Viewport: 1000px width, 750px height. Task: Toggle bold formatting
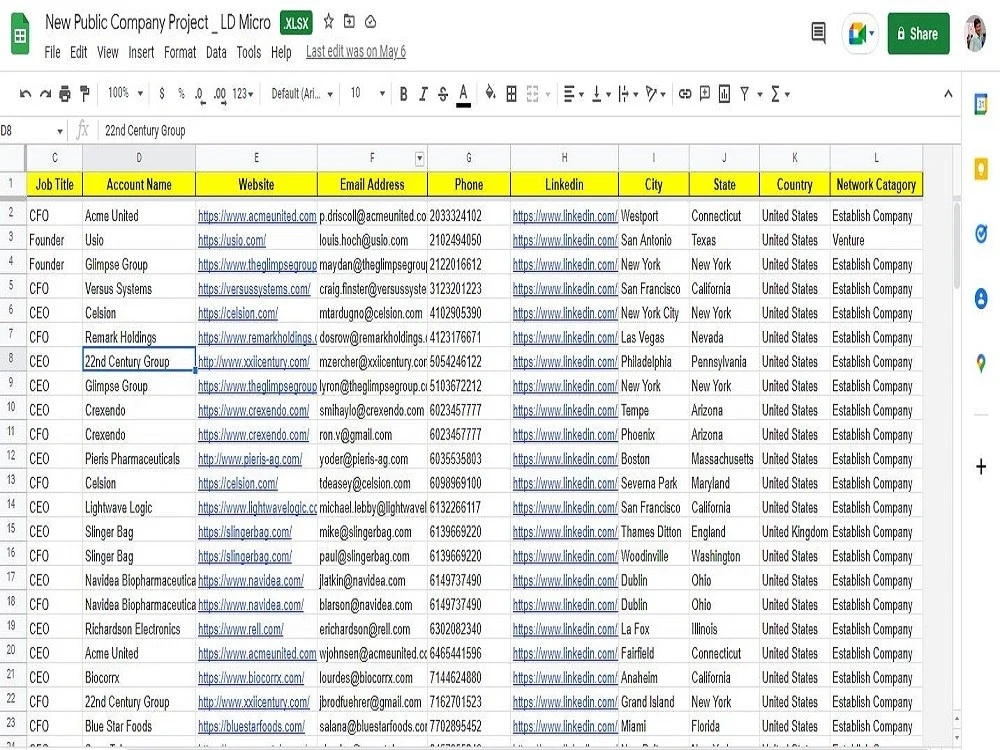403,94
